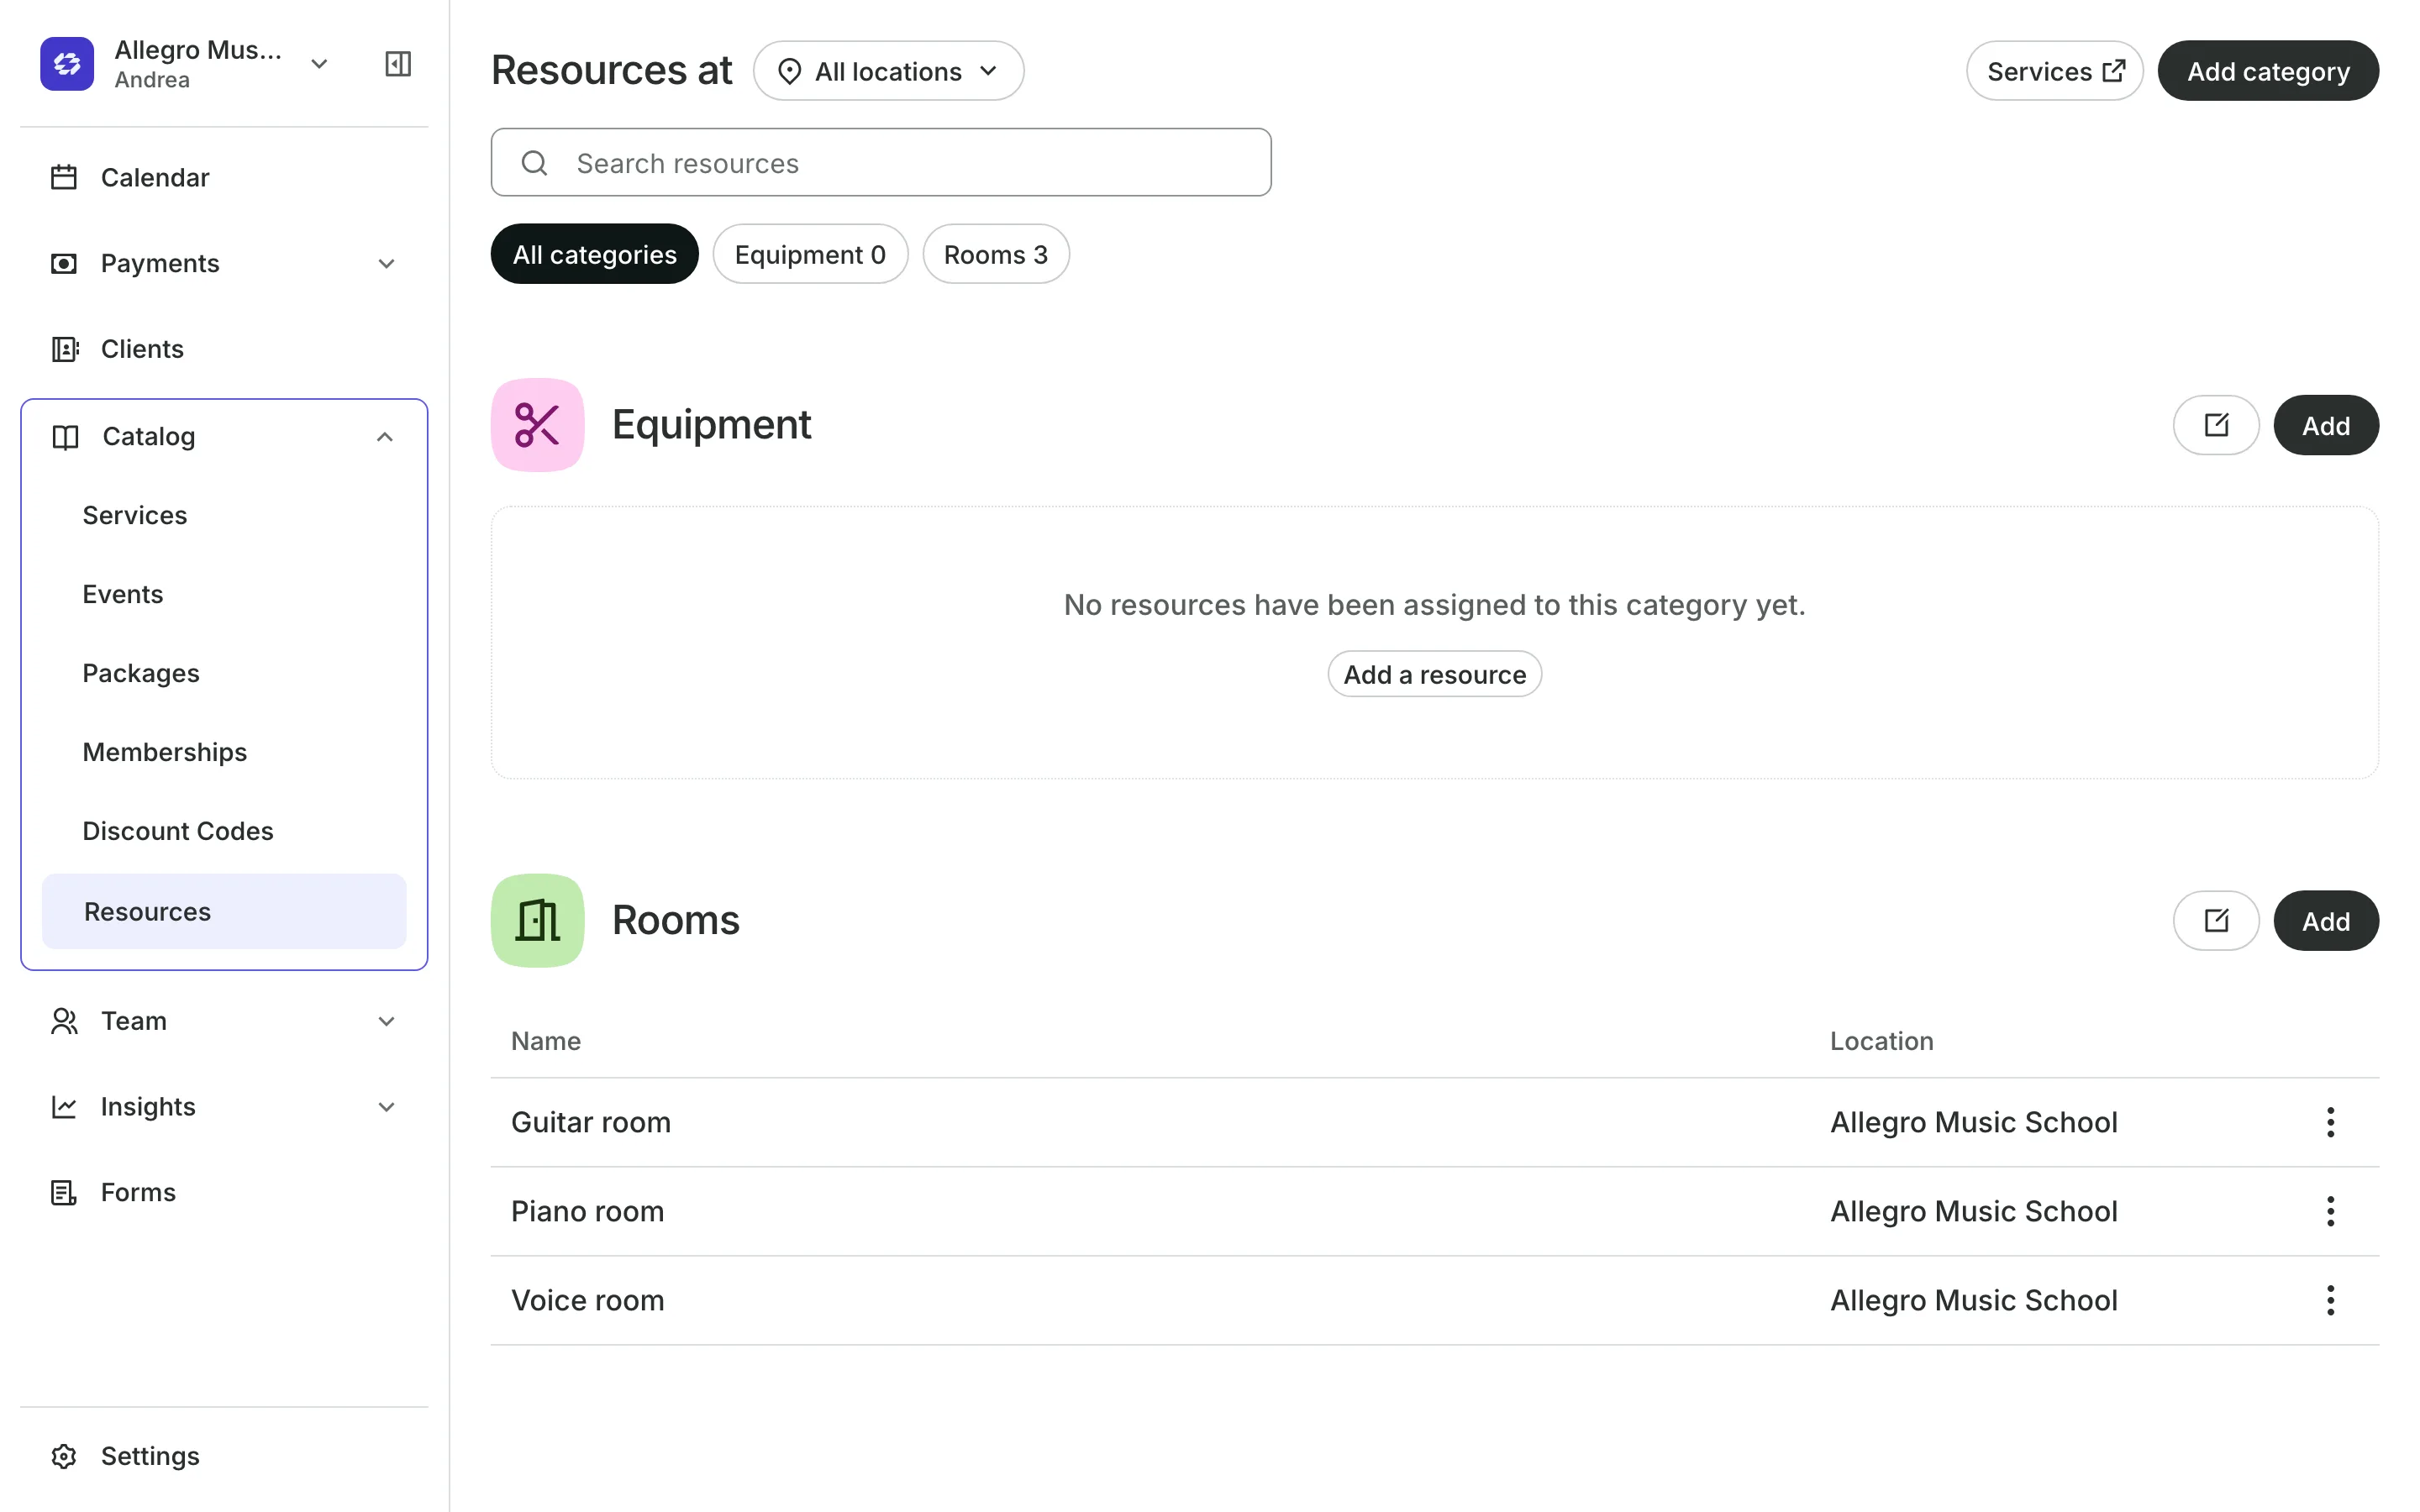The width and height of the screenshot is (2420, 1512).
Task: Select Resources in the sidebar
Action: (224, 911)
